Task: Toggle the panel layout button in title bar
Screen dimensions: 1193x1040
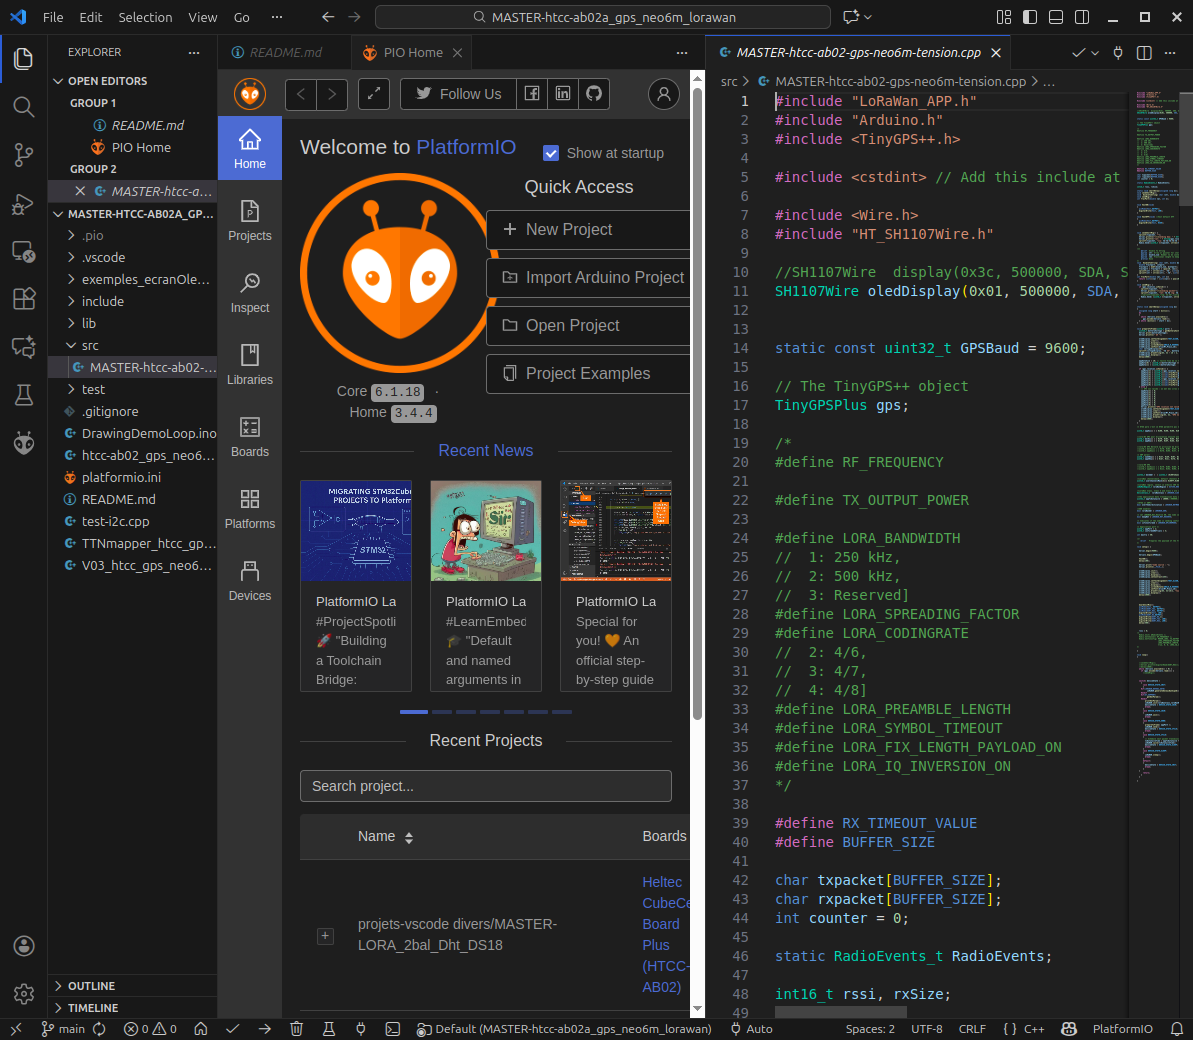Action: [1056, 17]
